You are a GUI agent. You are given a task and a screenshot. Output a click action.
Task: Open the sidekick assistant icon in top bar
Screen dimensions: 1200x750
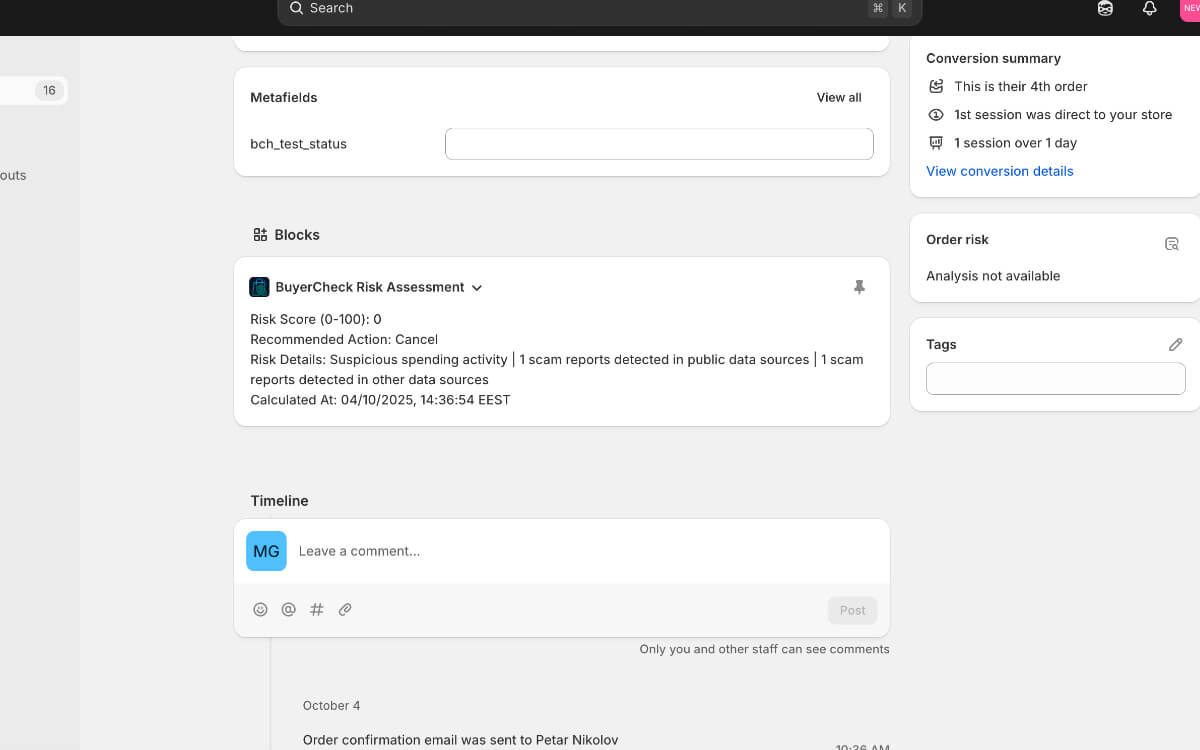point(1105,8)
